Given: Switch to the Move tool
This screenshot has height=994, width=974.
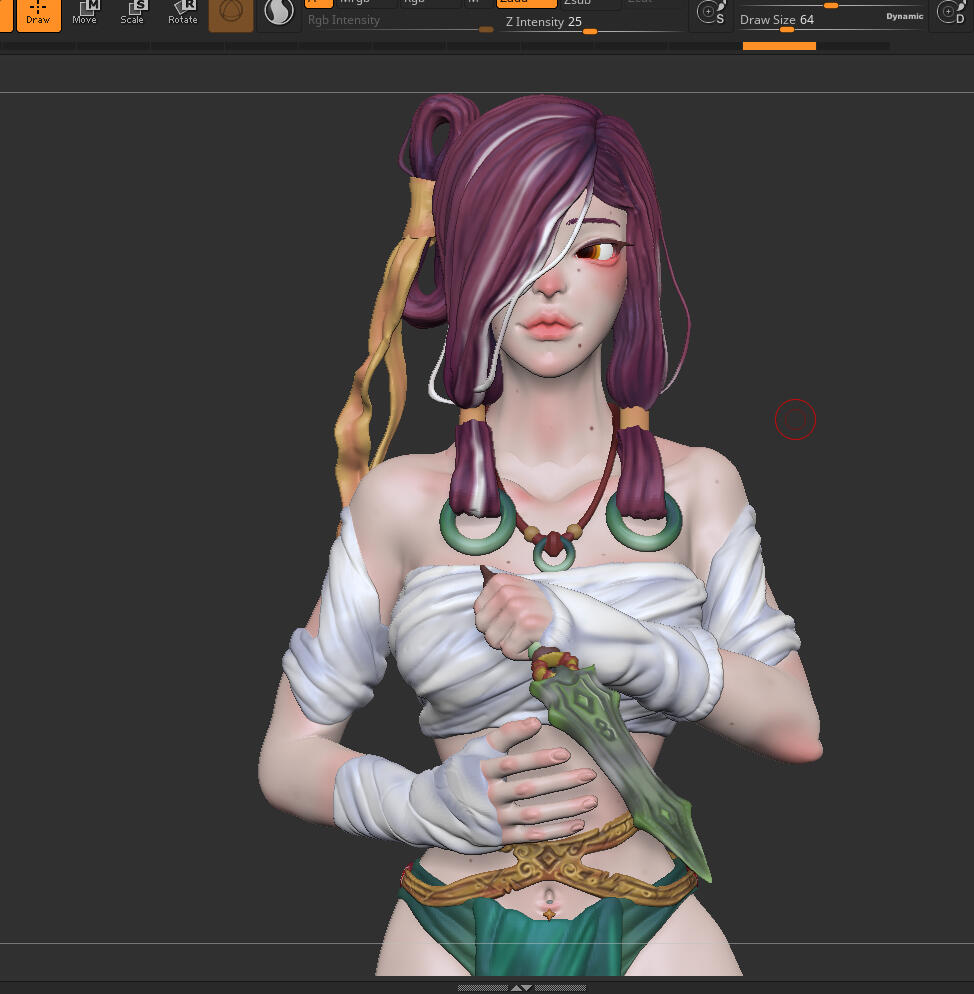Looking at the screenshot, I should point(84,13).
